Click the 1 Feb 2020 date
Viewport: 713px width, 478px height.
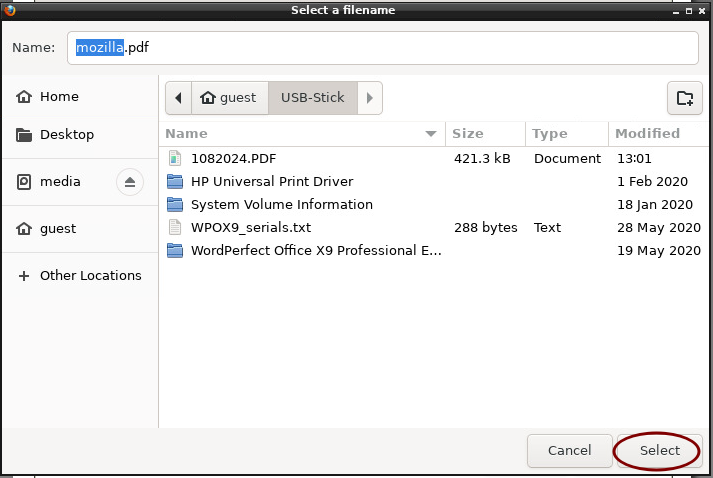point(652,181)
